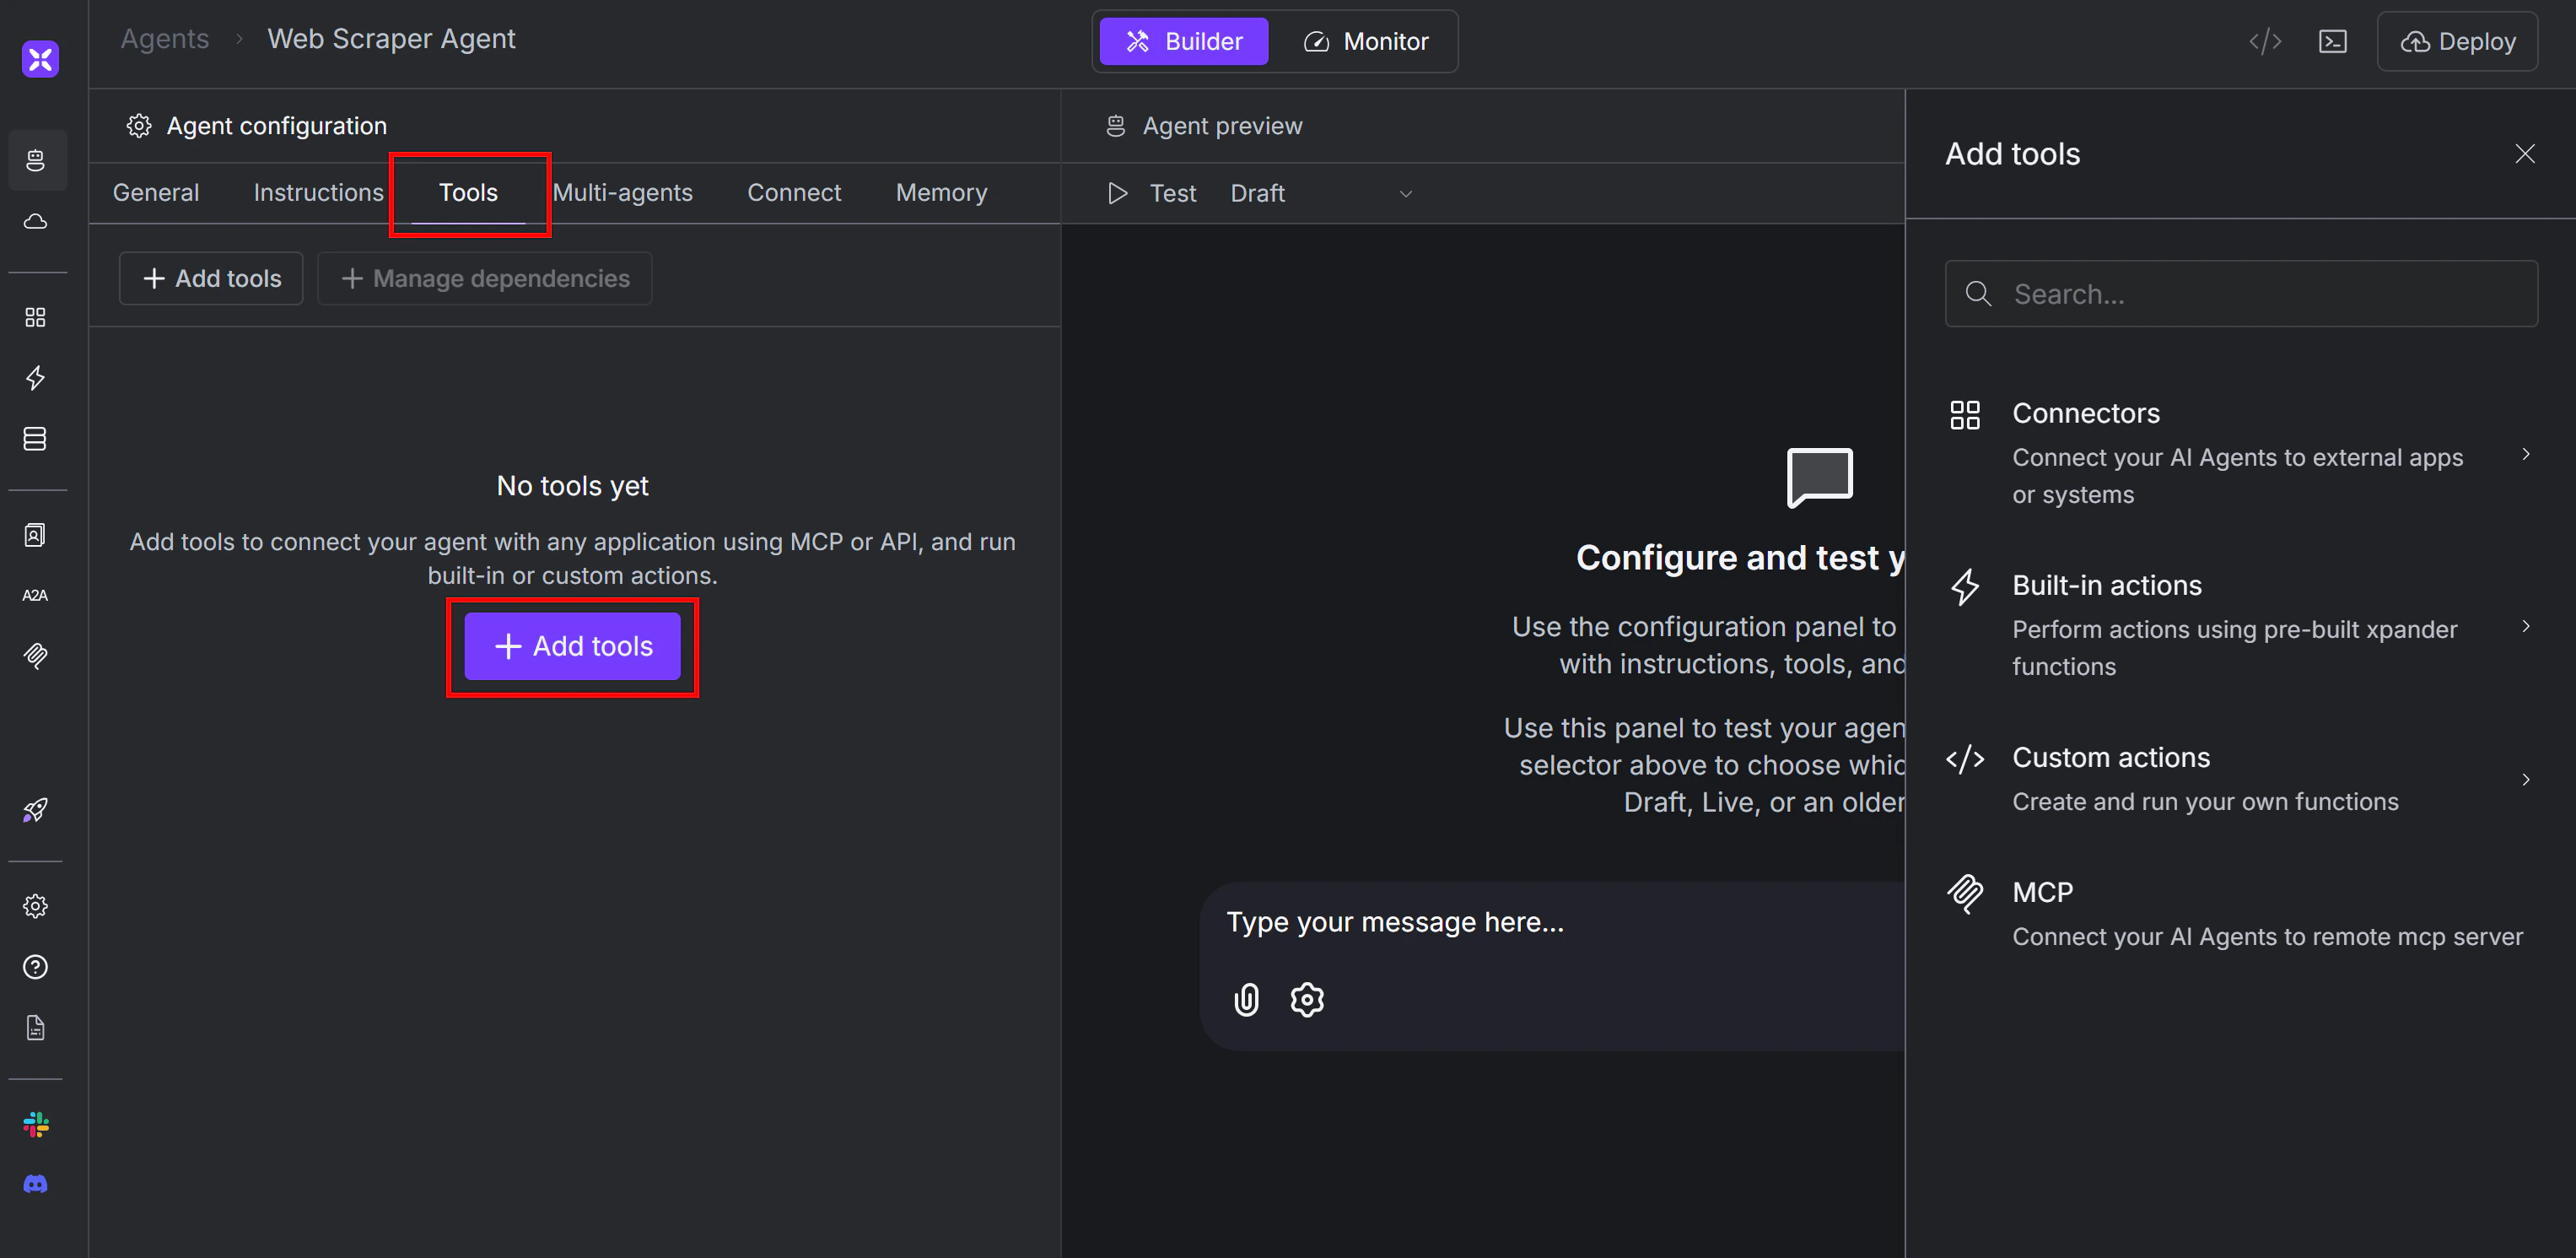Open the Connectors grid icon in sidebar
The width and height of the screenshot is (2576, 1258).
[35, 317]
